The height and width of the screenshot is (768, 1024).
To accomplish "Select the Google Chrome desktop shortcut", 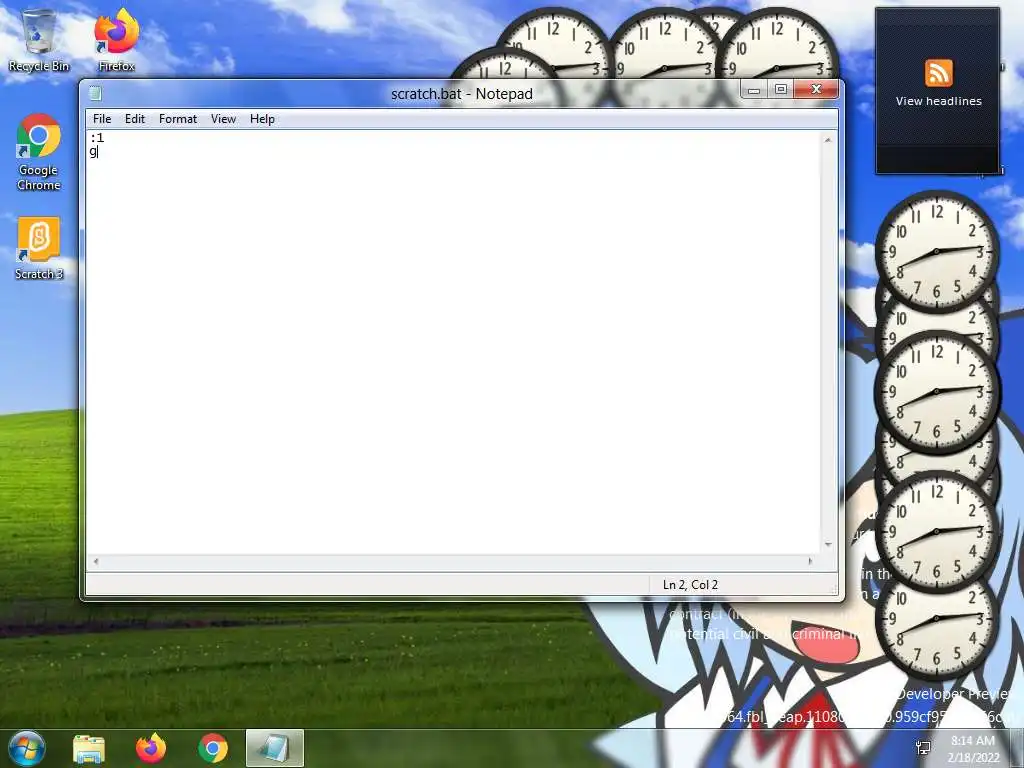I will pos(39,153).
